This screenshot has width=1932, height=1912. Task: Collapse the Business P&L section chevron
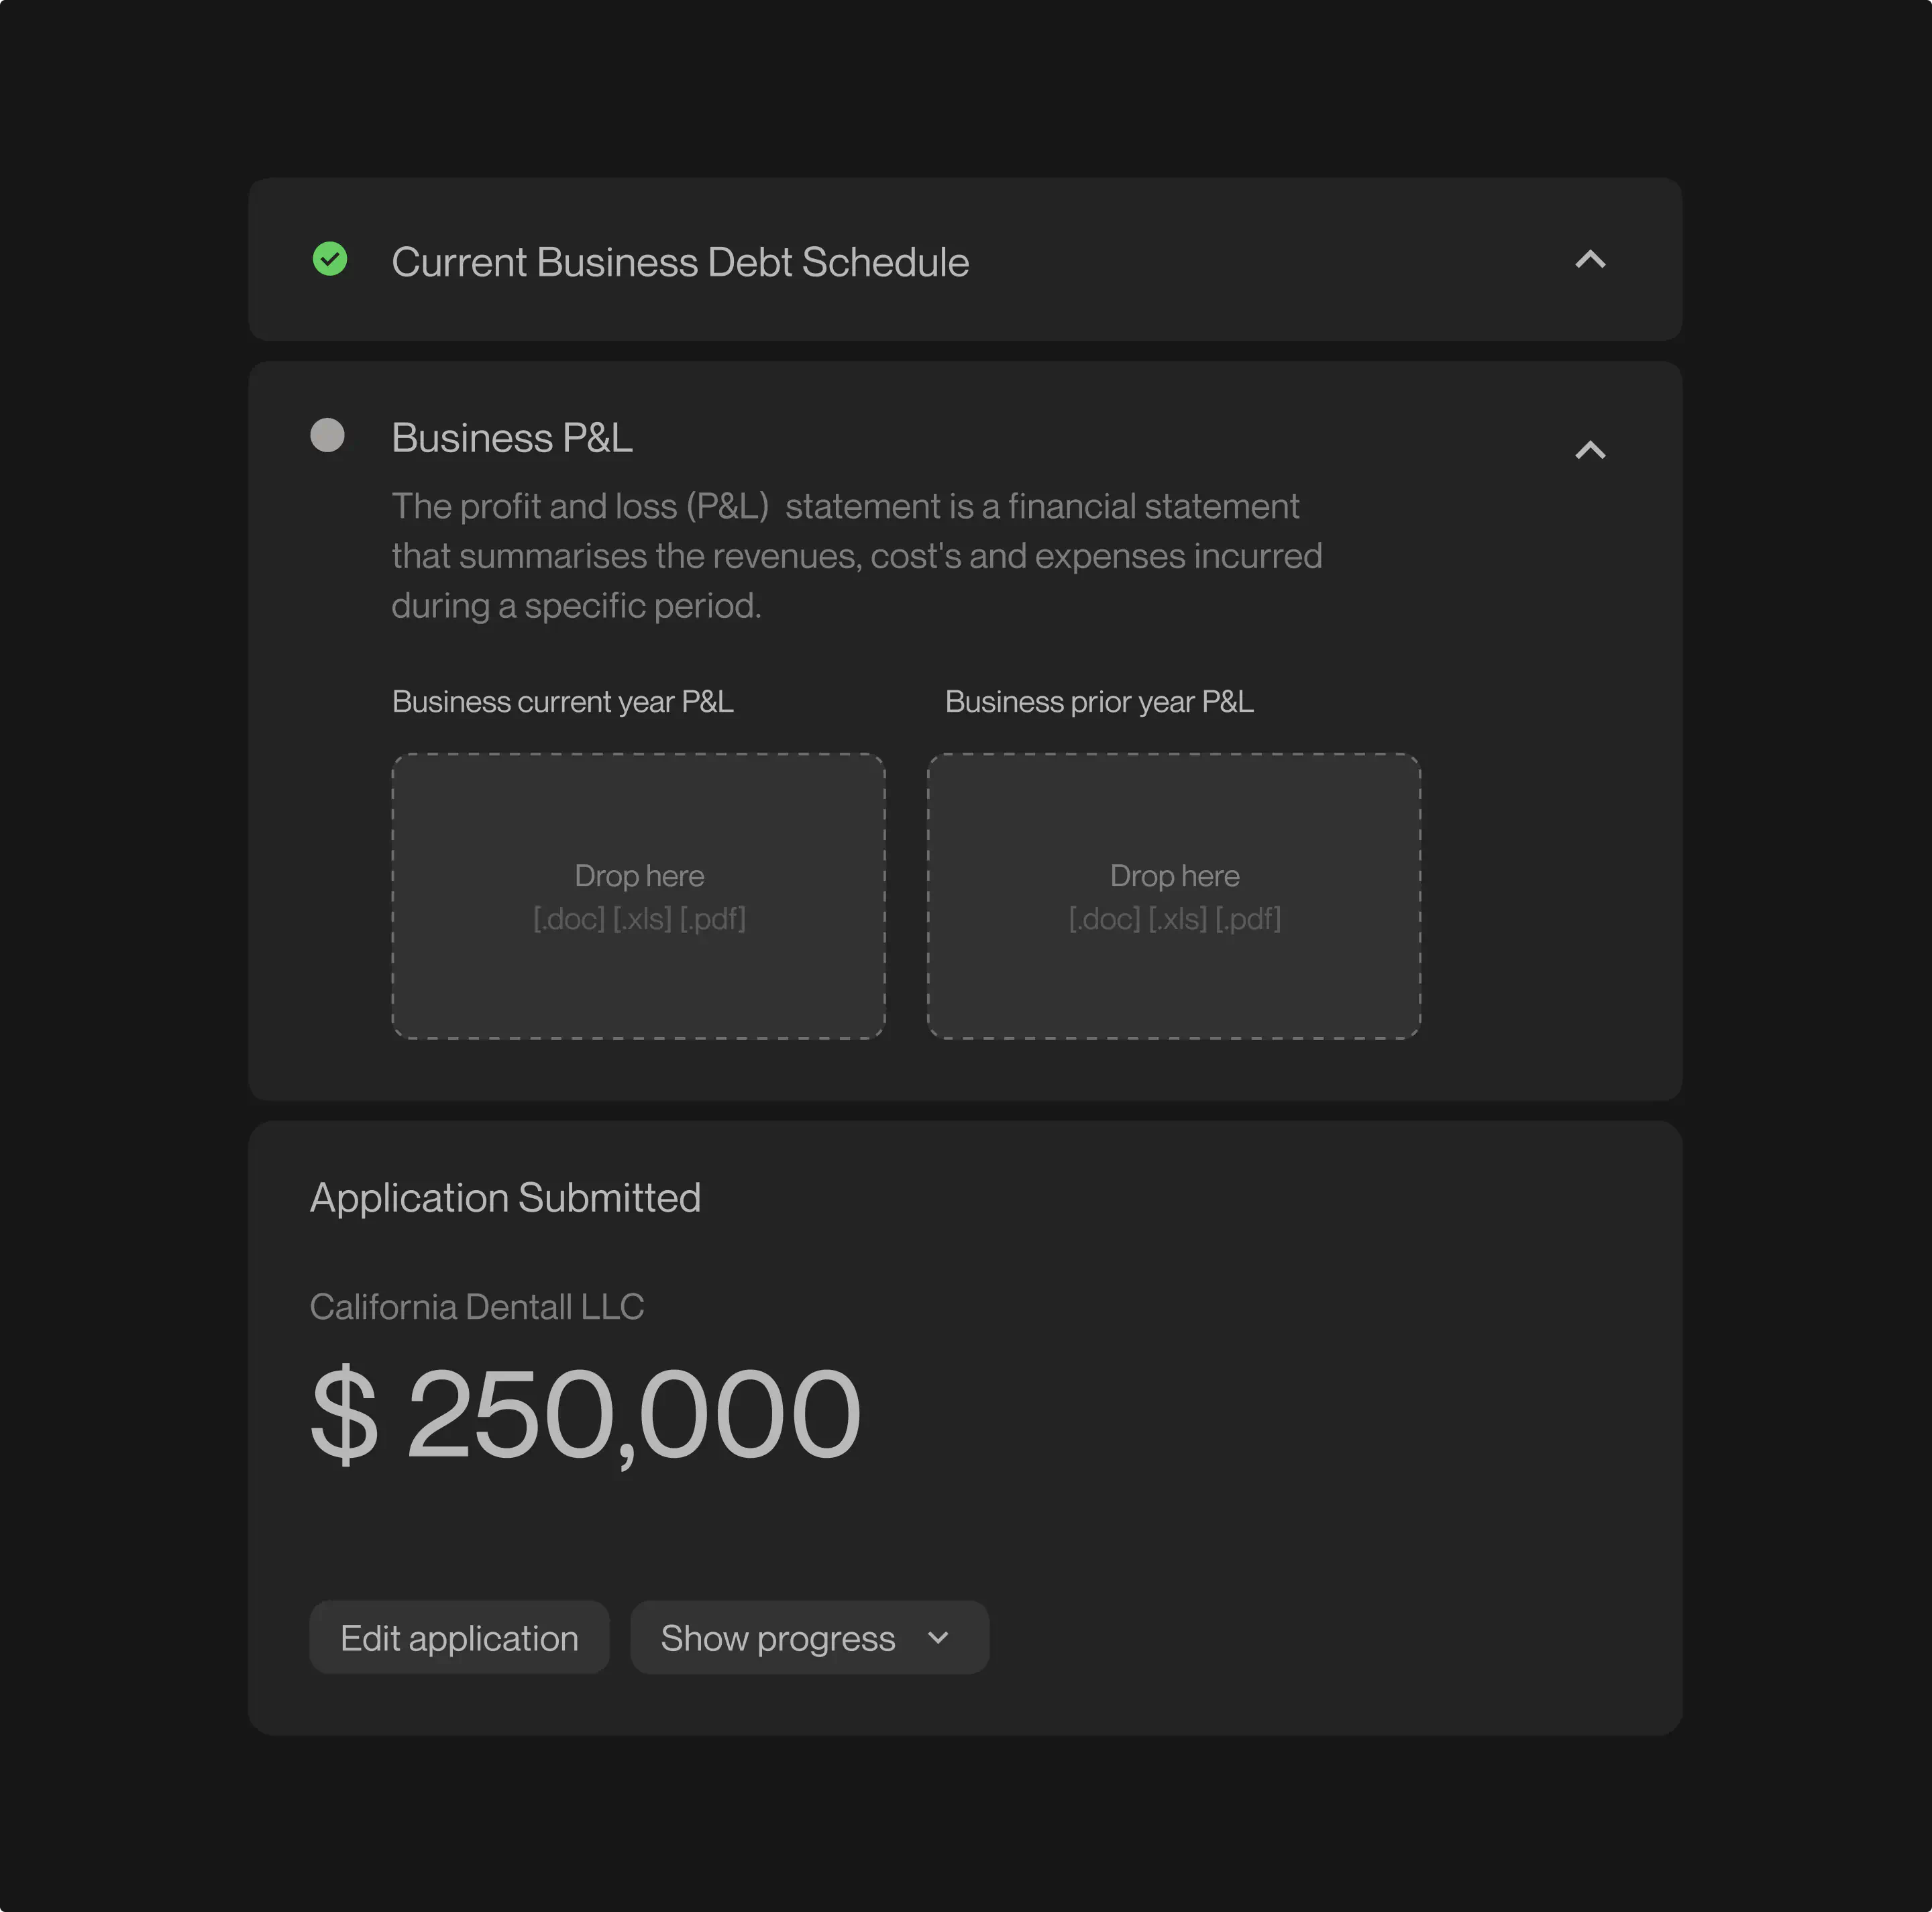(1590, 450)
